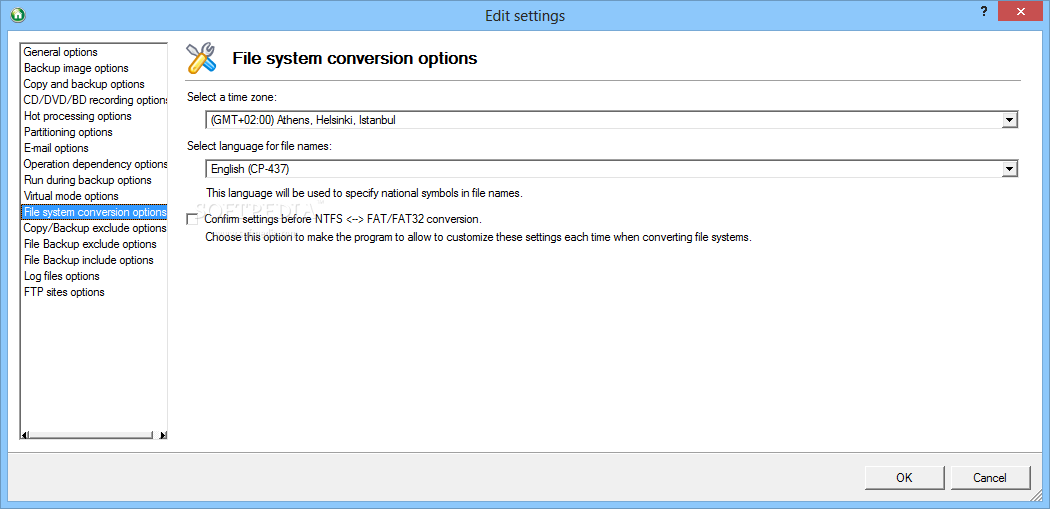The image size is (1050, 509).
Task: Open File Backup include options
Action: pos(94,260)
